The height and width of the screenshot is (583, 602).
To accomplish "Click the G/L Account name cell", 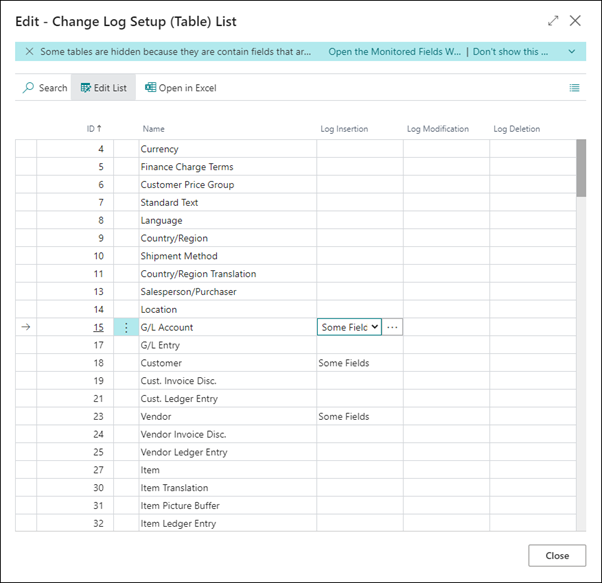I will coord(228,327).
